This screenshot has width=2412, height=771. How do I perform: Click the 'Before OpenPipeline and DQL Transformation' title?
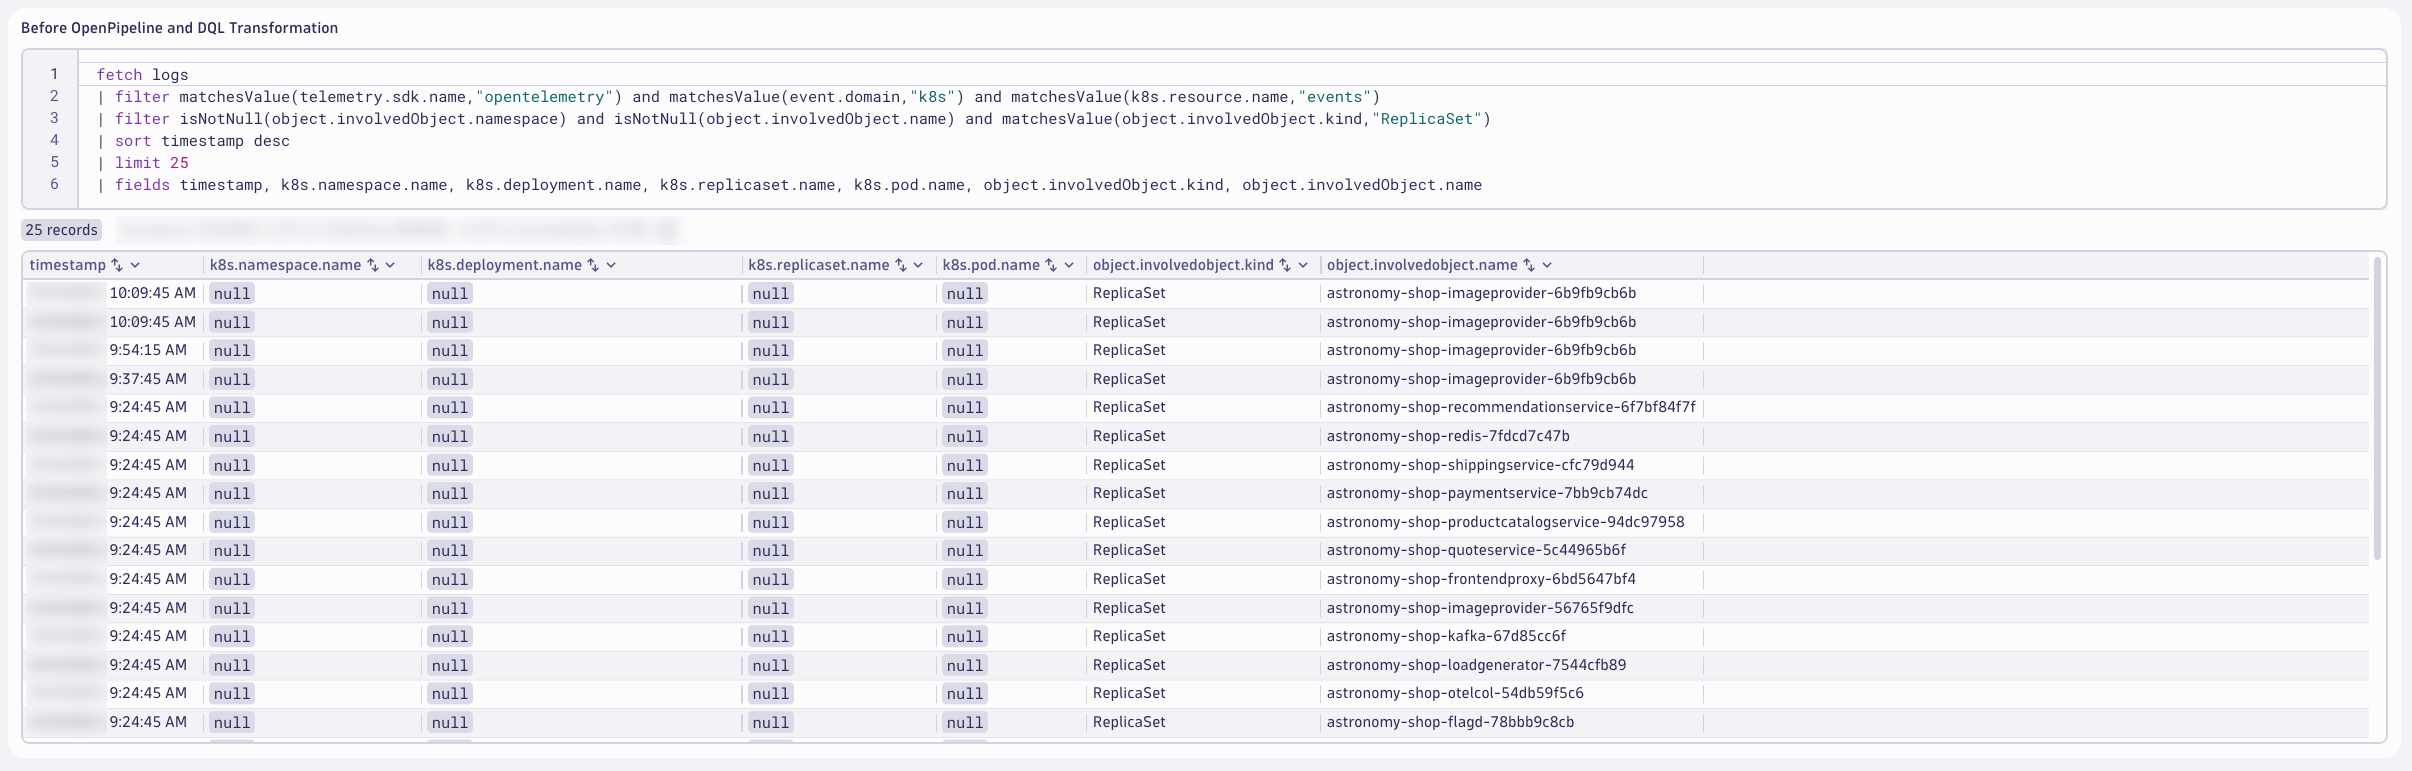180,28
